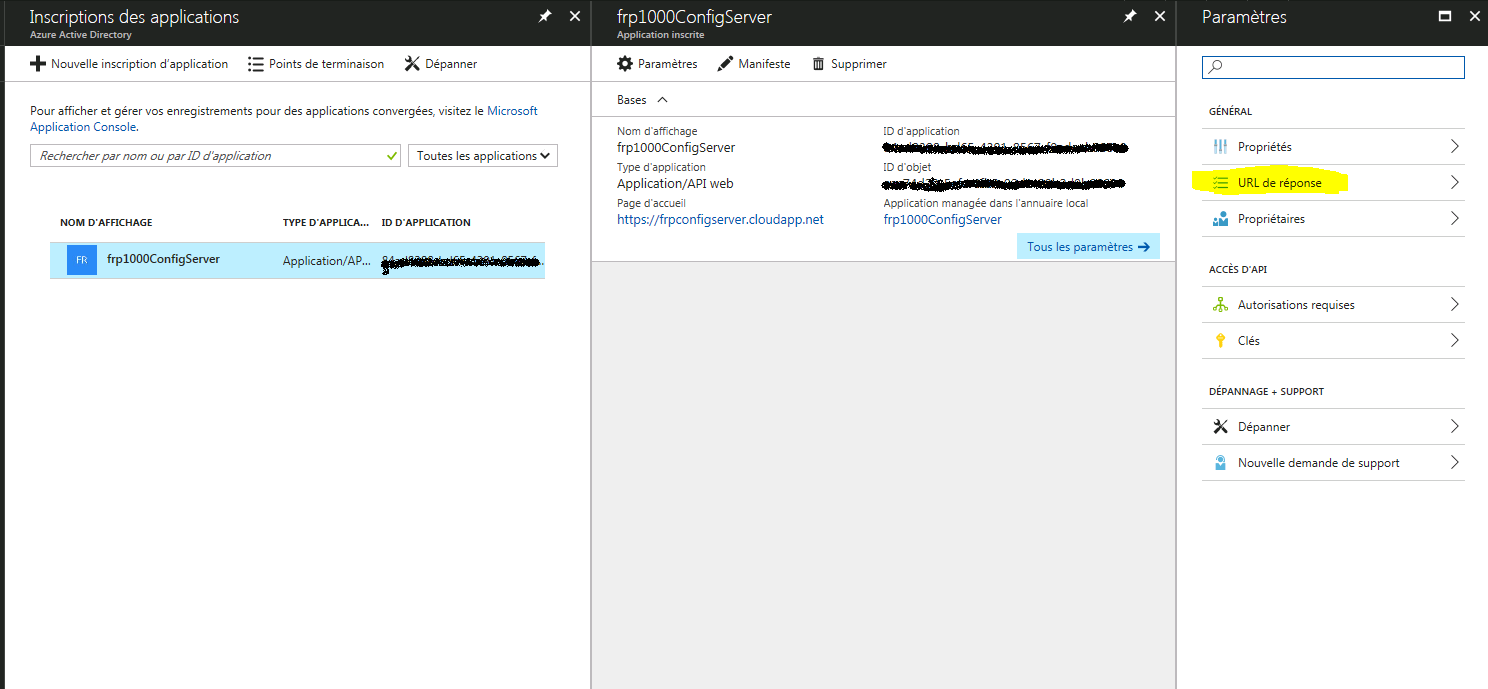Focus the Paramètres search box
This screenshot has width=1488, height=689.
tap(1333, 67)
